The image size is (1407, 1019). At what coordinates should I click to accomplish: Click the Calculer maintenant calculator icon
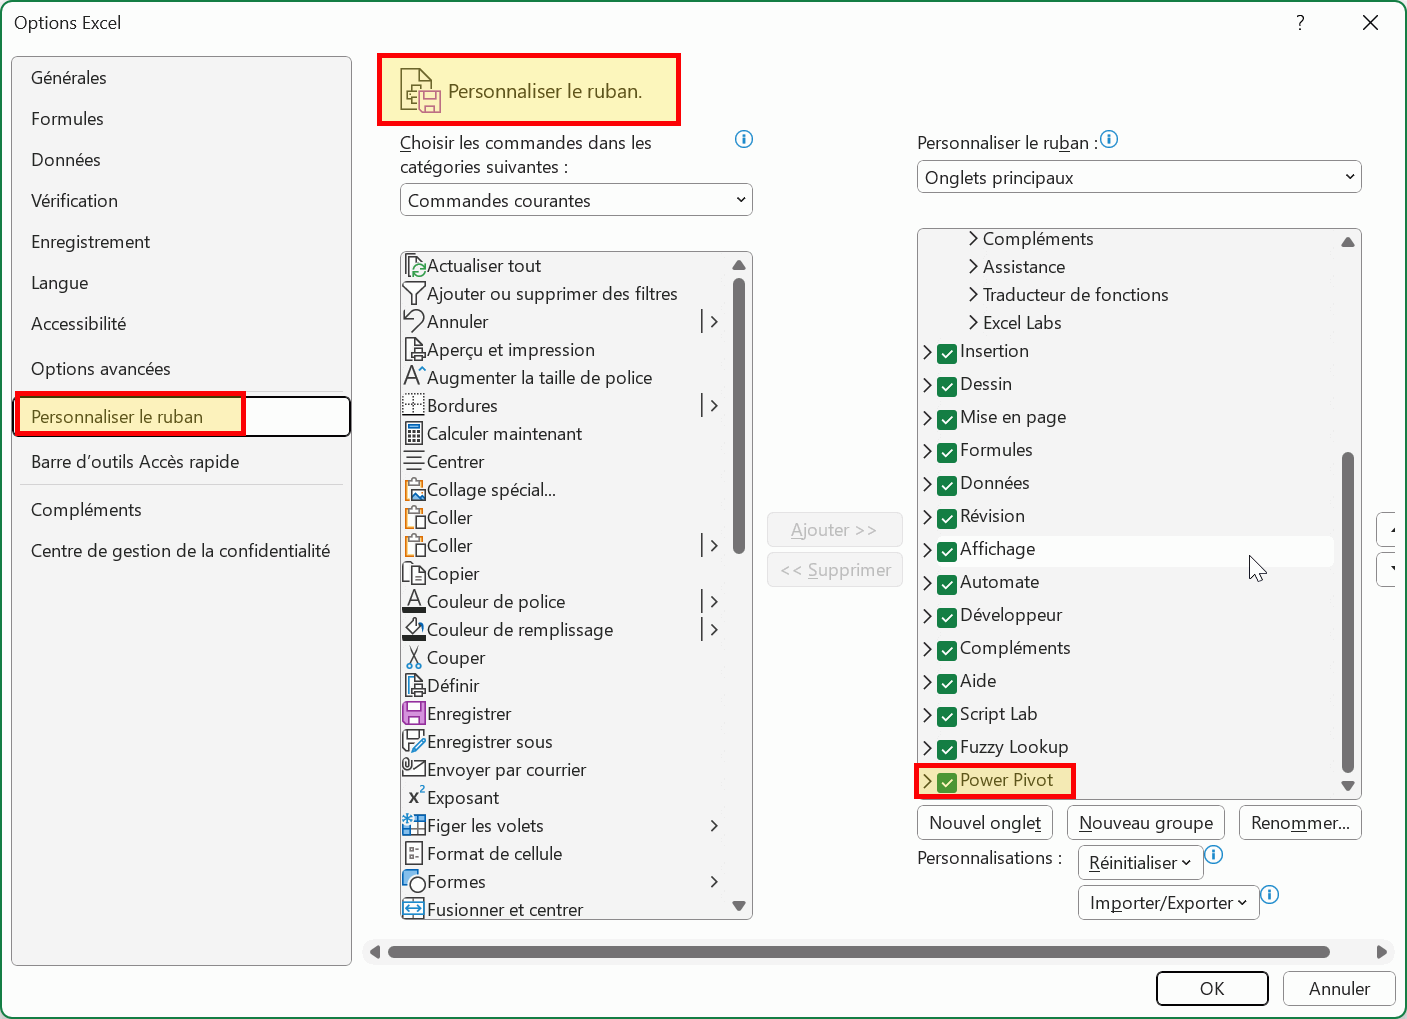[414, 434]
